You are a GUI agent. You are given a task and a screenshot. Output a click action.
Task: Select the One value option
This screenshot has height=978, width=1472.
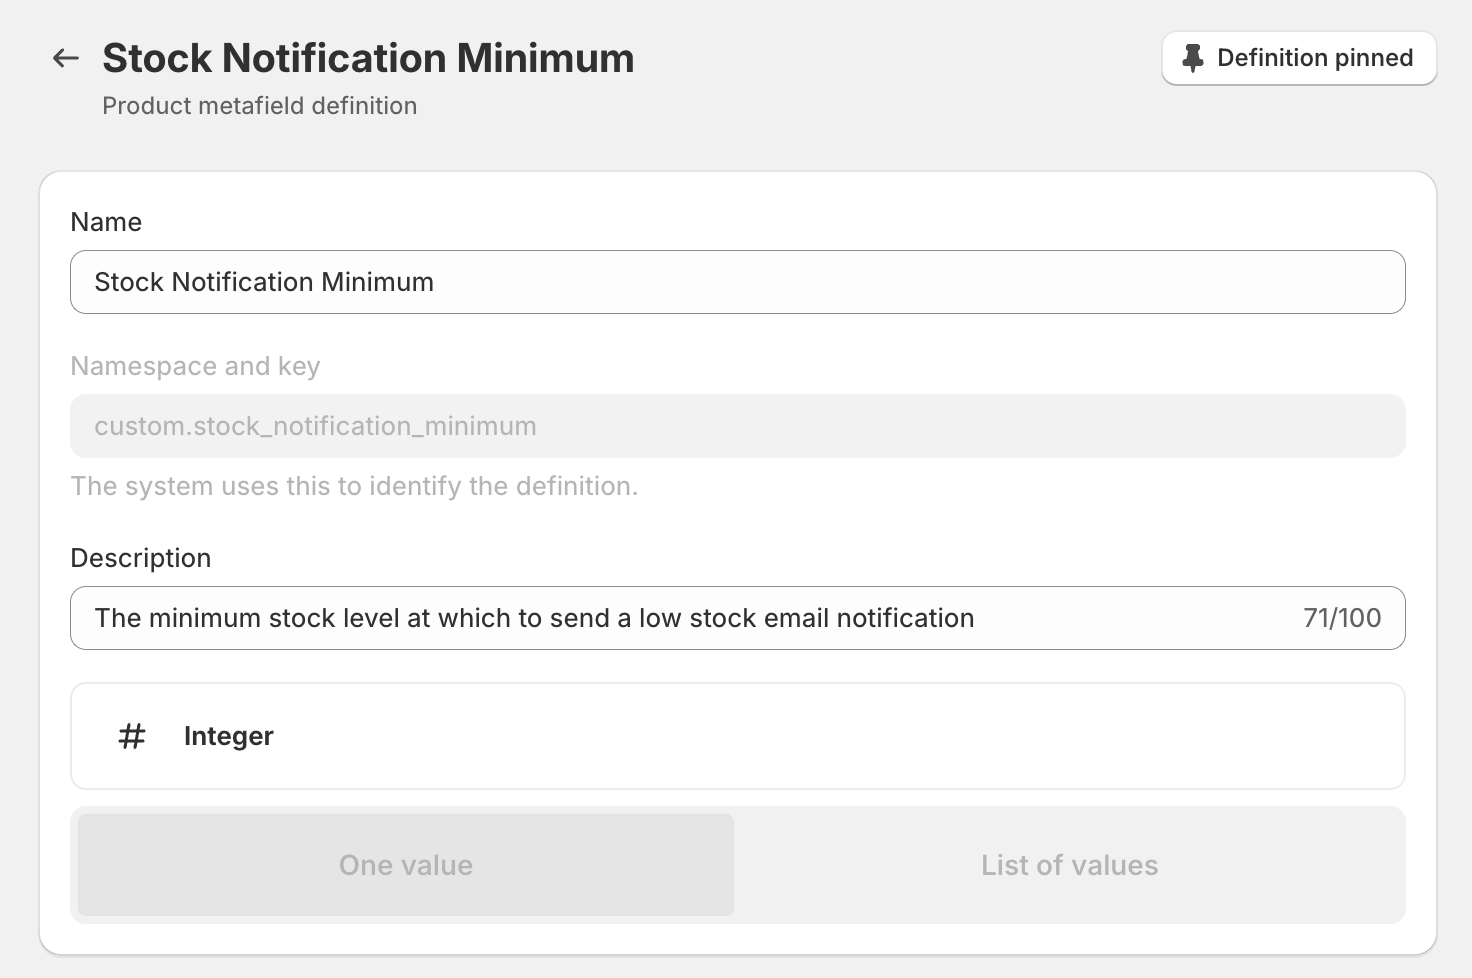[x=406, y=865]
